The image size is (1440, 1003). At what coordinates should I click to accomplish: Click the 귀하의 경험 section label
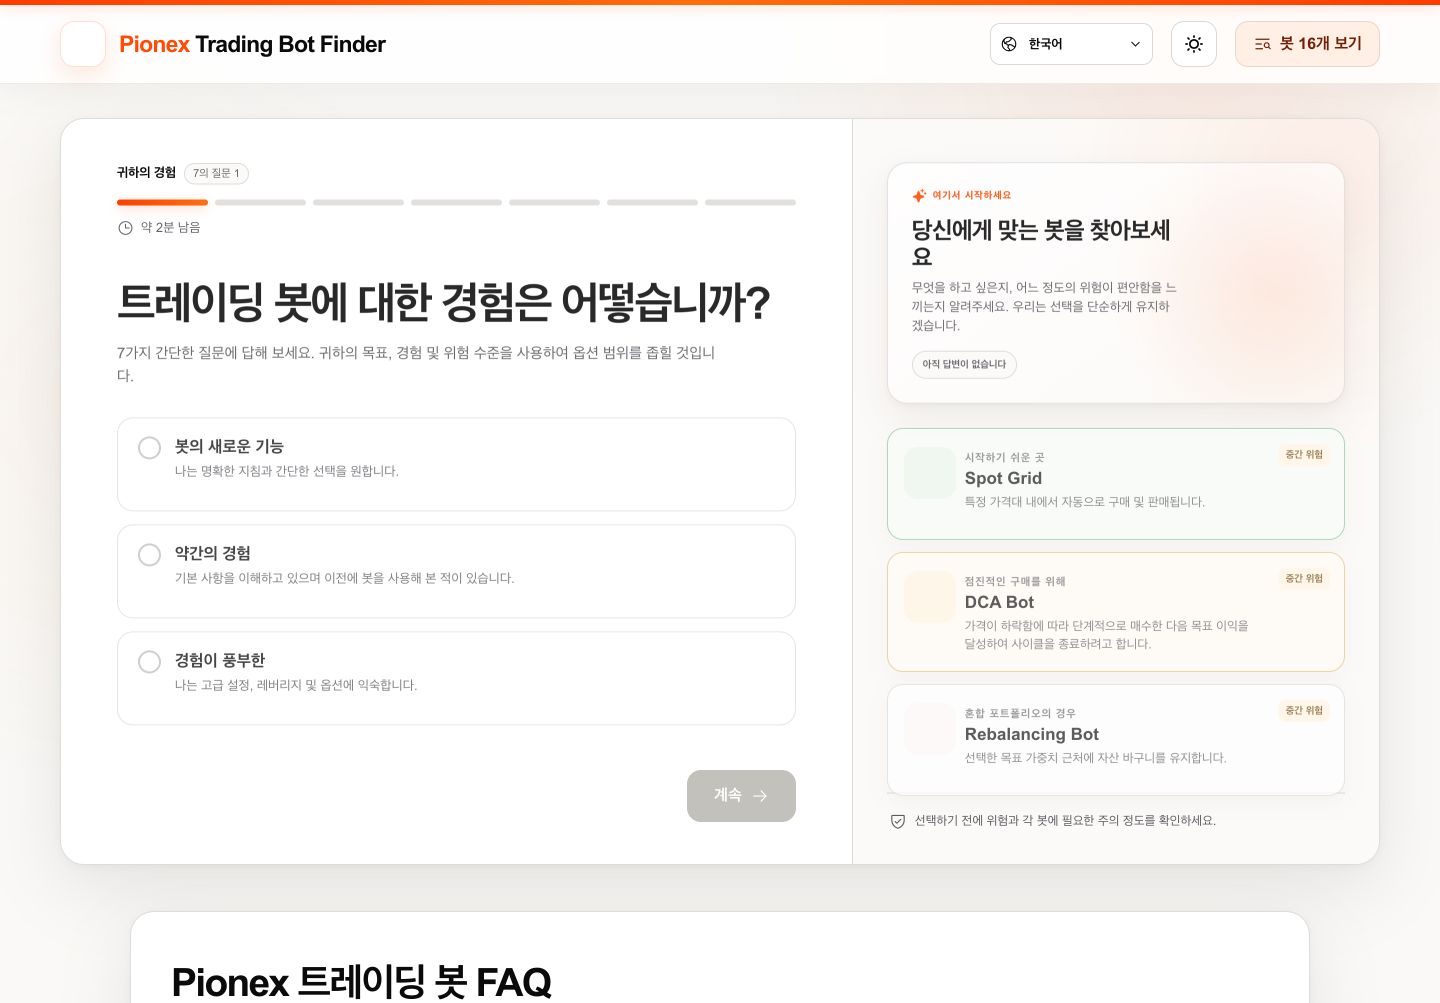click(x=146, y=173)
